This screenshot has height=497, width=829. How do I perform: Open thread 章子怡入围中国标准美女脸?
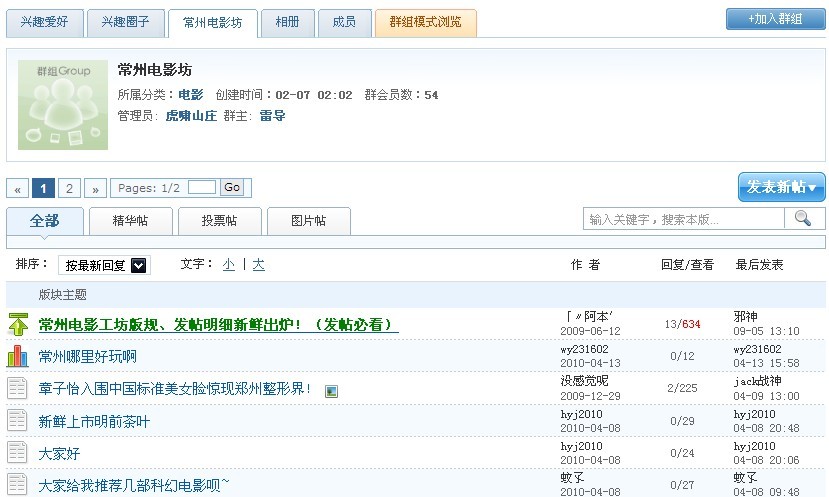tap(174, 389)
